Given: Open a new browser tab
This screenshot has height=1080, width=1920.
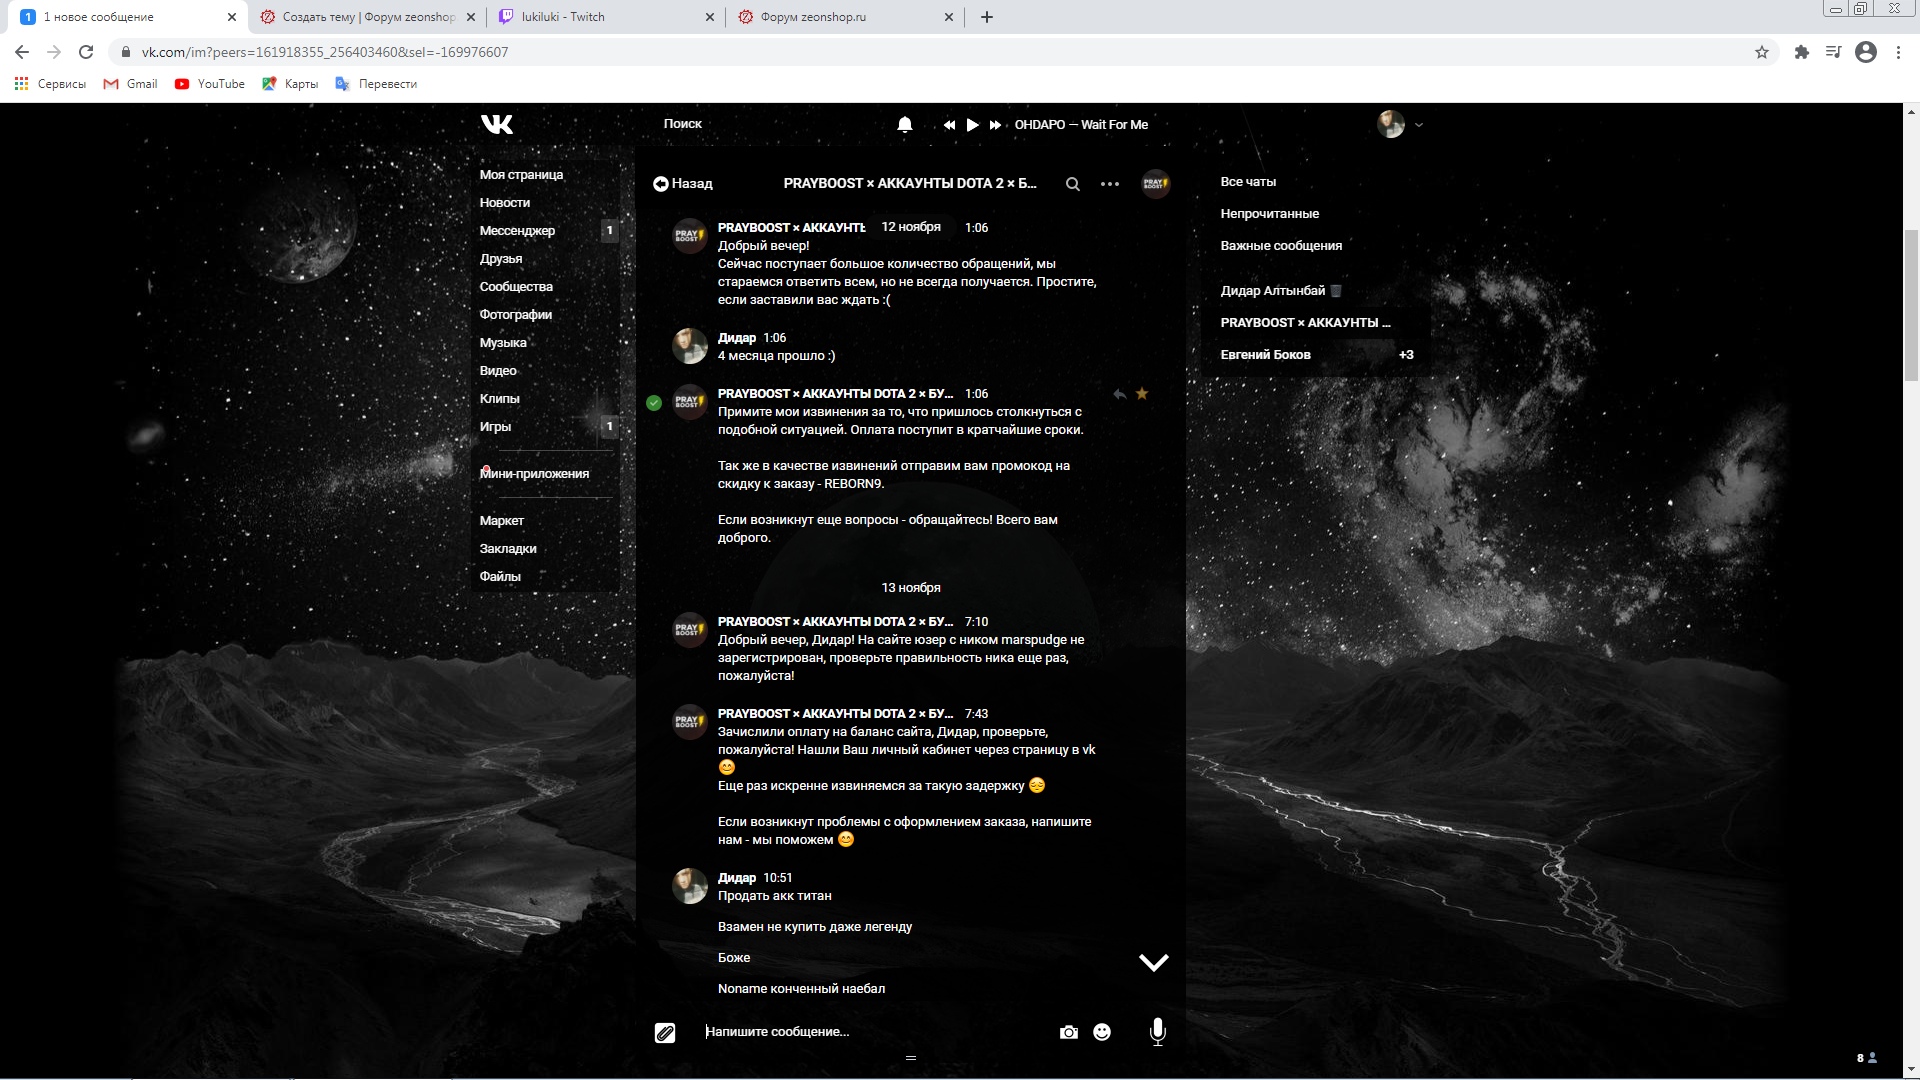Looking at the screenshot, I should (x=987, y=17).
